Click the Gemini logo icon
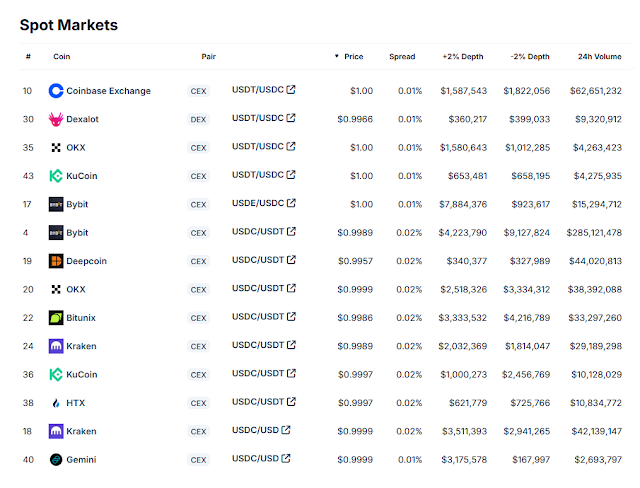Viewport: 640px width, 488px height. [56, 460]
